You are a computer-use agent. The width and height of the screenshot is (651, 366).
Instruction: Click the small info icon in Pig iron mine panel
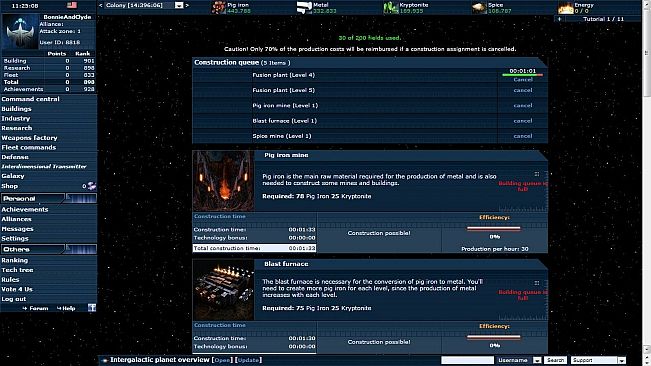tap(536, 174)
